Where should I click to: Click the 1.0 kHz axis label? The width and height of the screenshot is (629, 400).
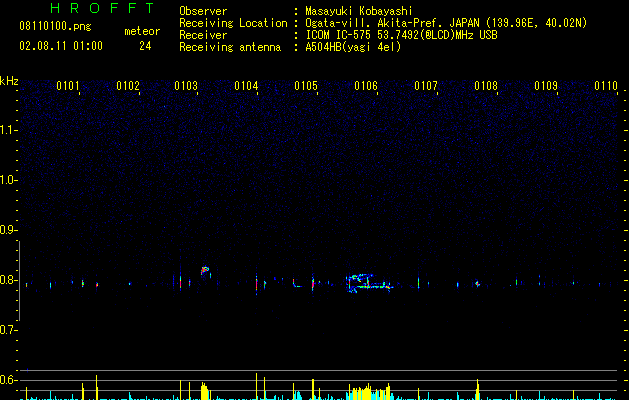tap(8, 180)
